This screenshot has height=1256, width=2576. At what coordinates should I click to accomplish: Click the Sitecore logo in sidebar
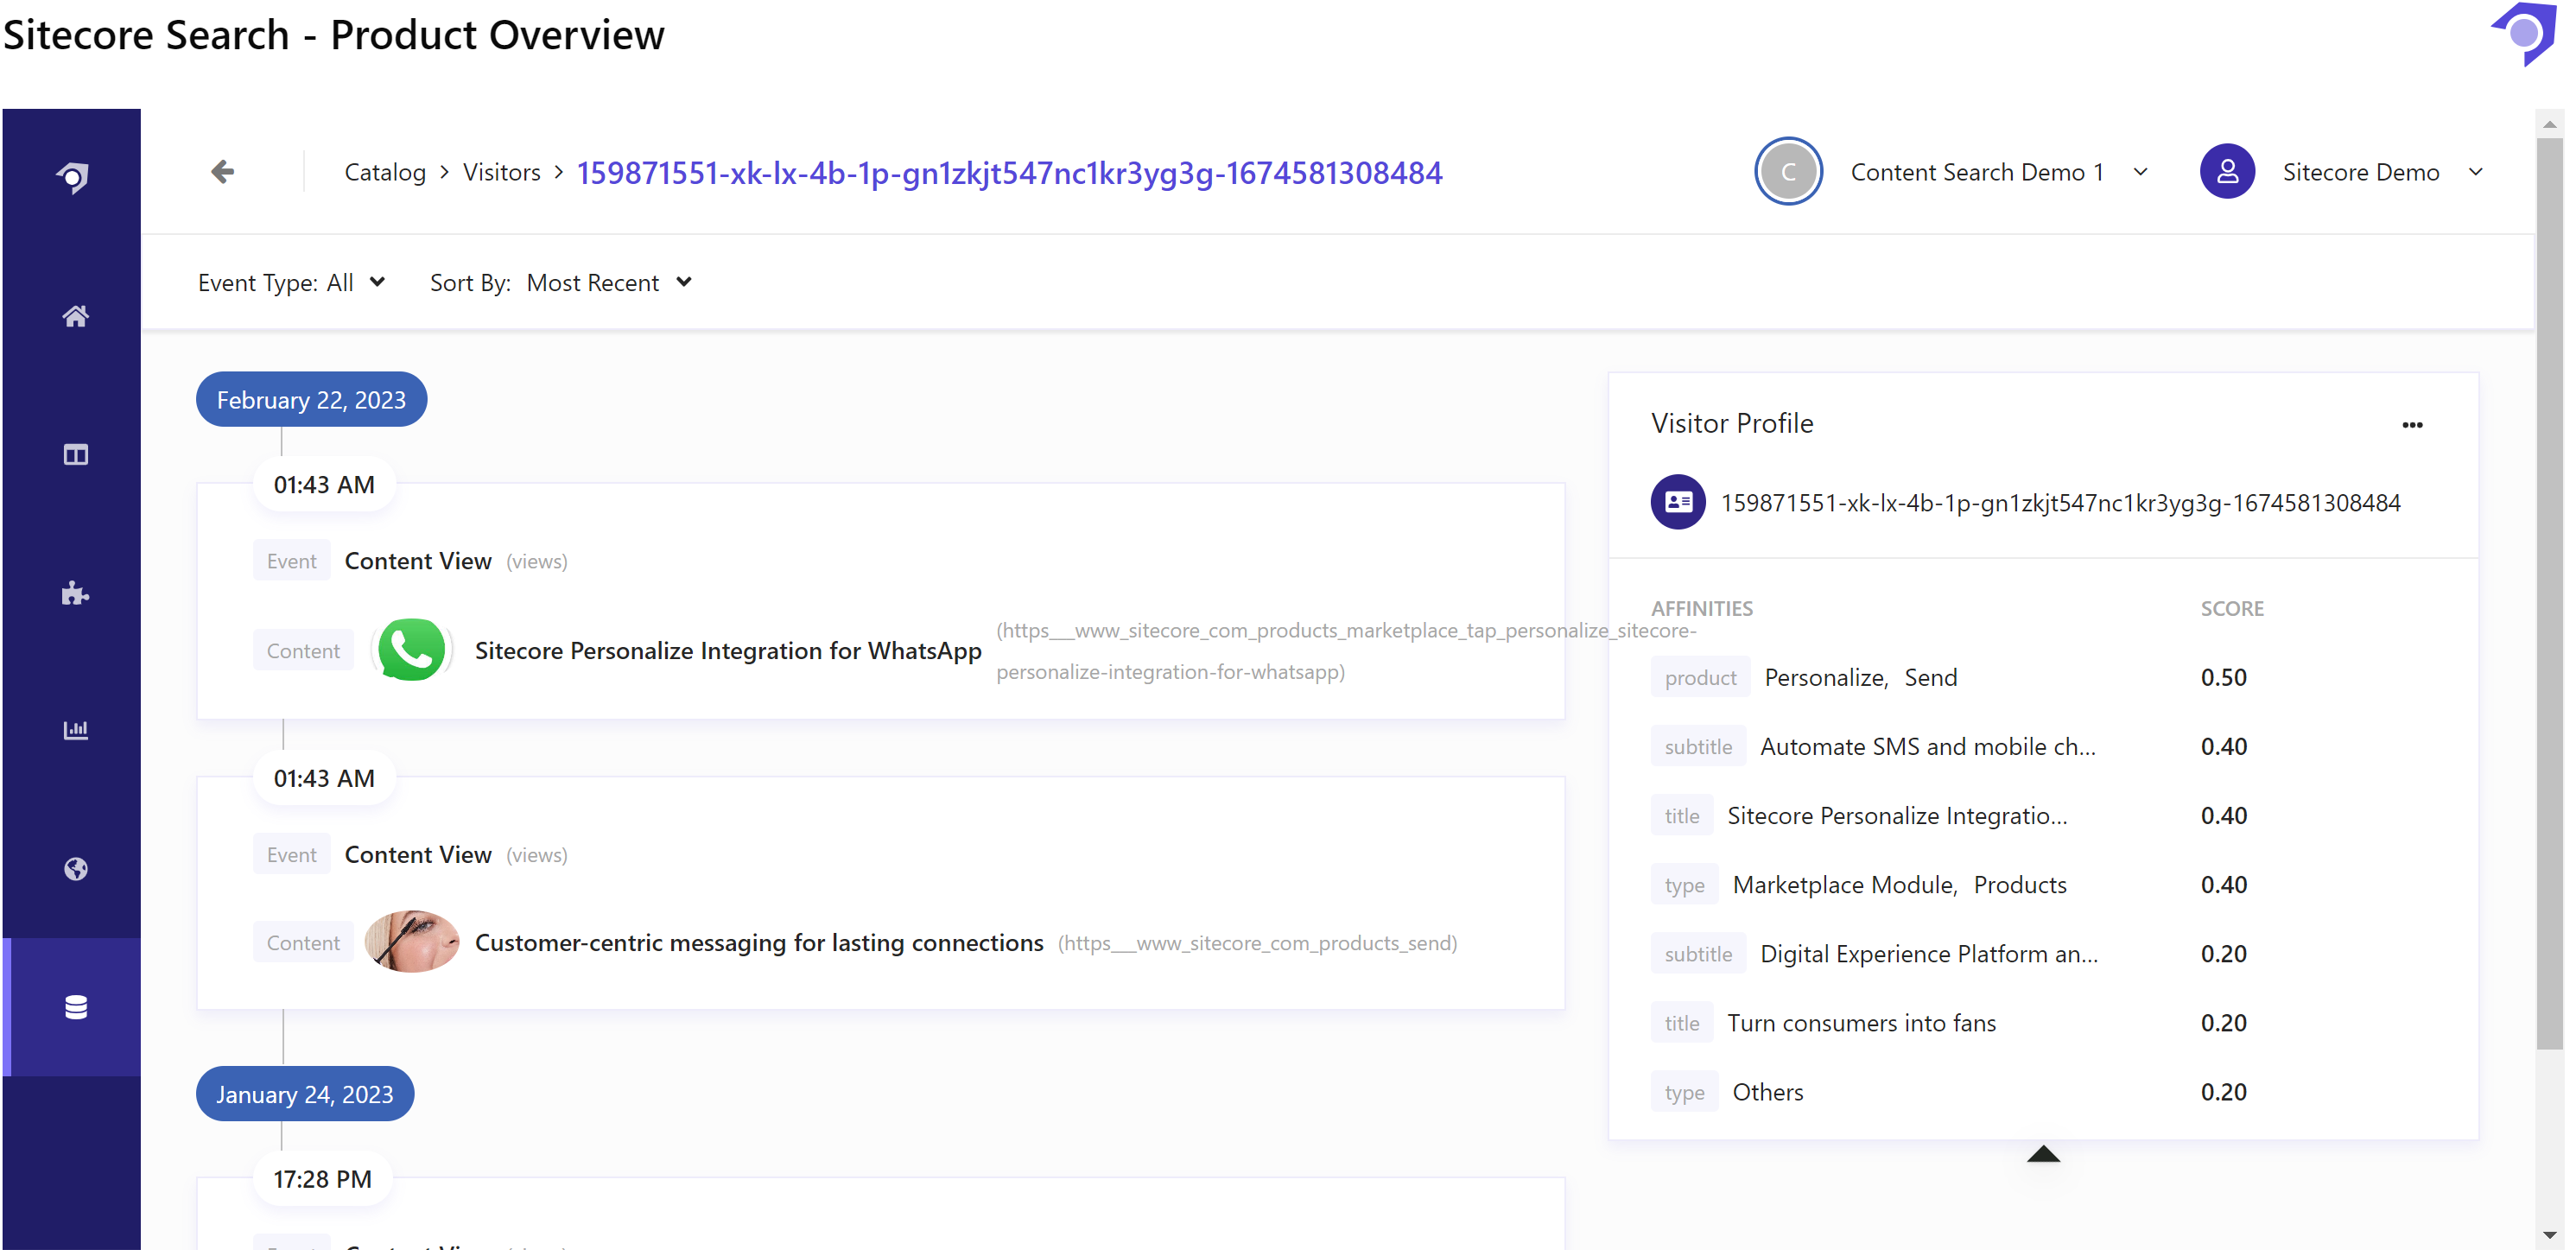click(x=73, y=177)
